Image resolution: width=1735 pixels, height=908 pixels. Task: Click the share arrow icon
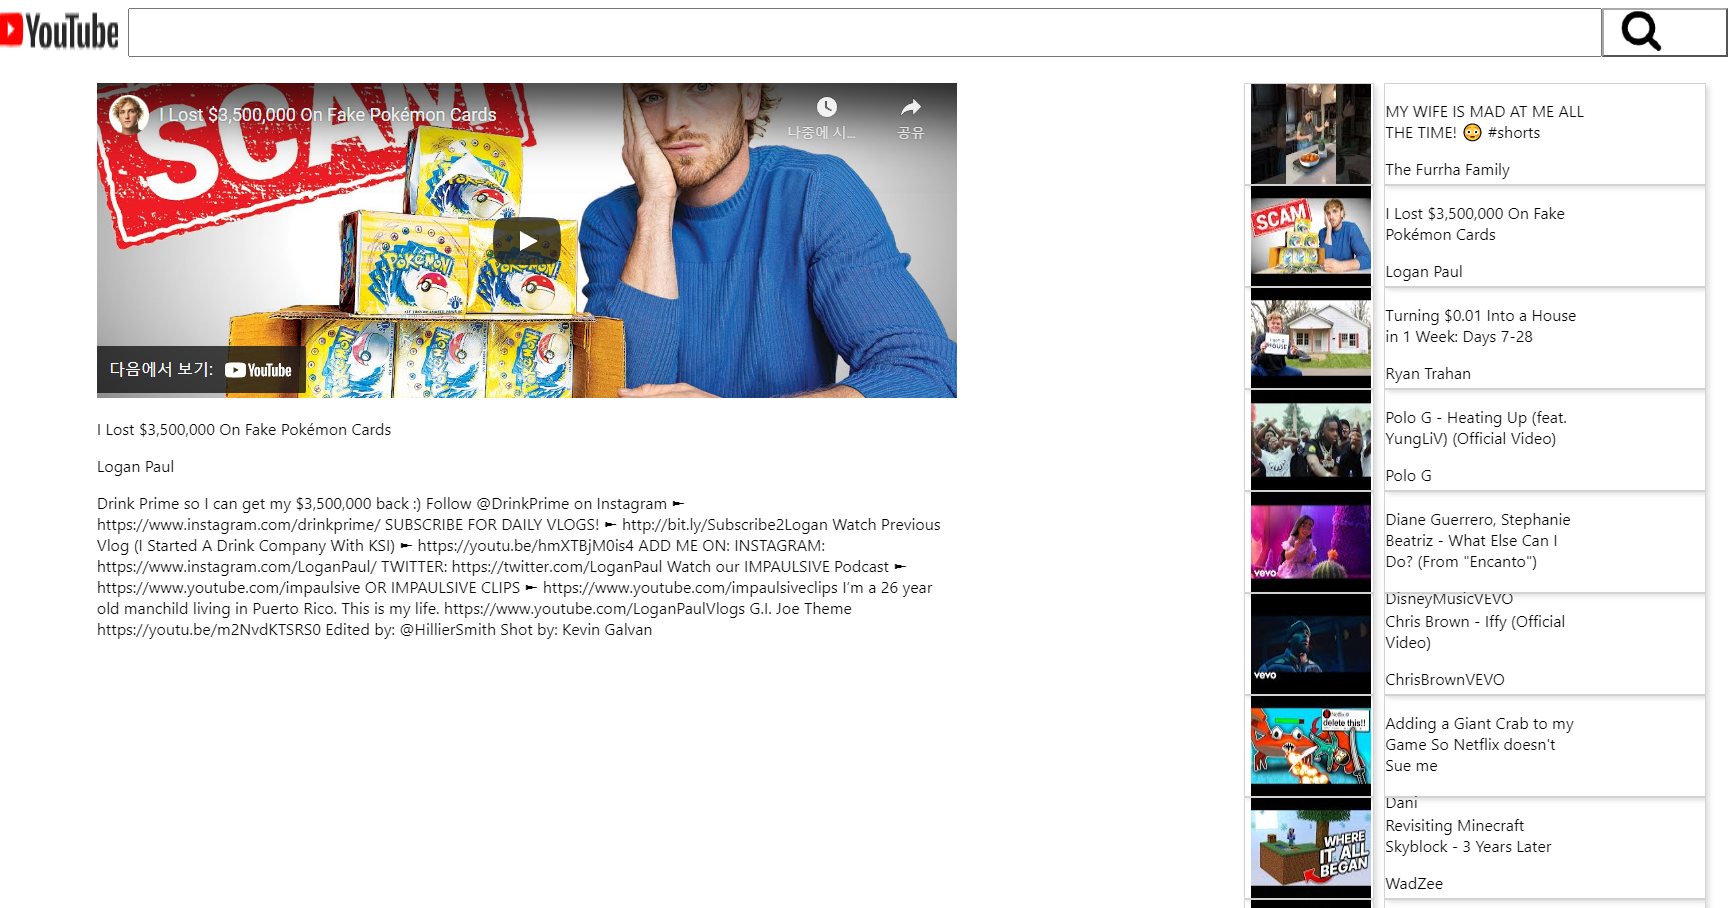point(910,107)
